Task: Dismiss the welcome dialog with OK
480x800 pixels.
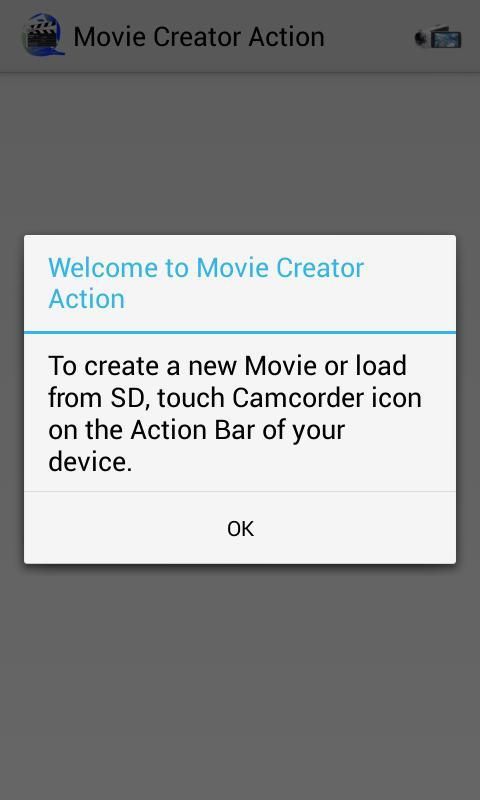Action: [x=240, y=529]
